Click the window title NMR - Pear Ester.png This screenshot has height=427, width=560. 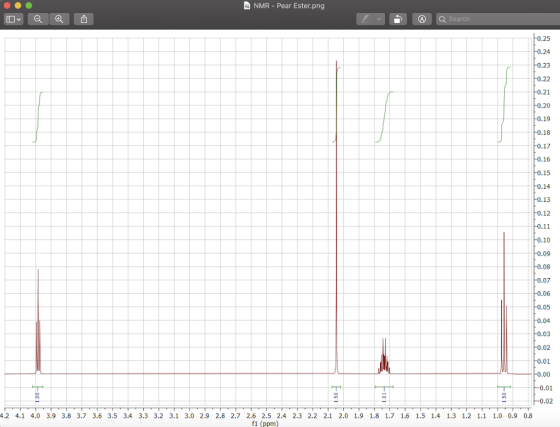289,6
